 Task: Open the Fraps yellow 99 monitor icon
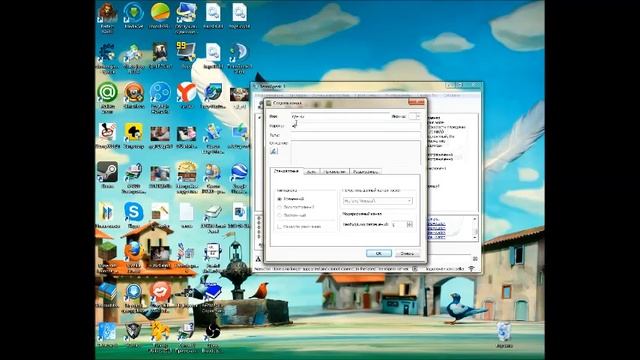click(186, 52)
